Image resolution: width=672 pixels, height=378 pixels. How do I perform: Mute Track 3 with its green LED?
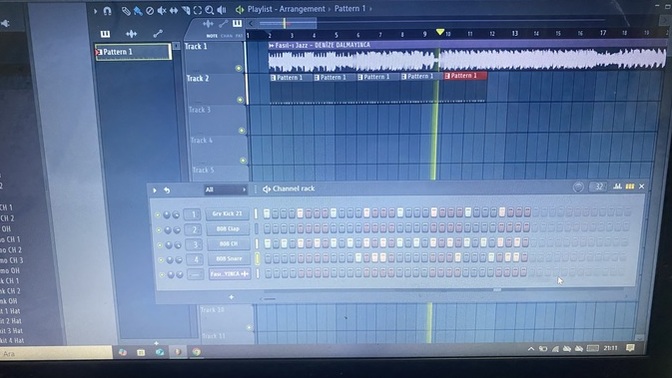242,130
